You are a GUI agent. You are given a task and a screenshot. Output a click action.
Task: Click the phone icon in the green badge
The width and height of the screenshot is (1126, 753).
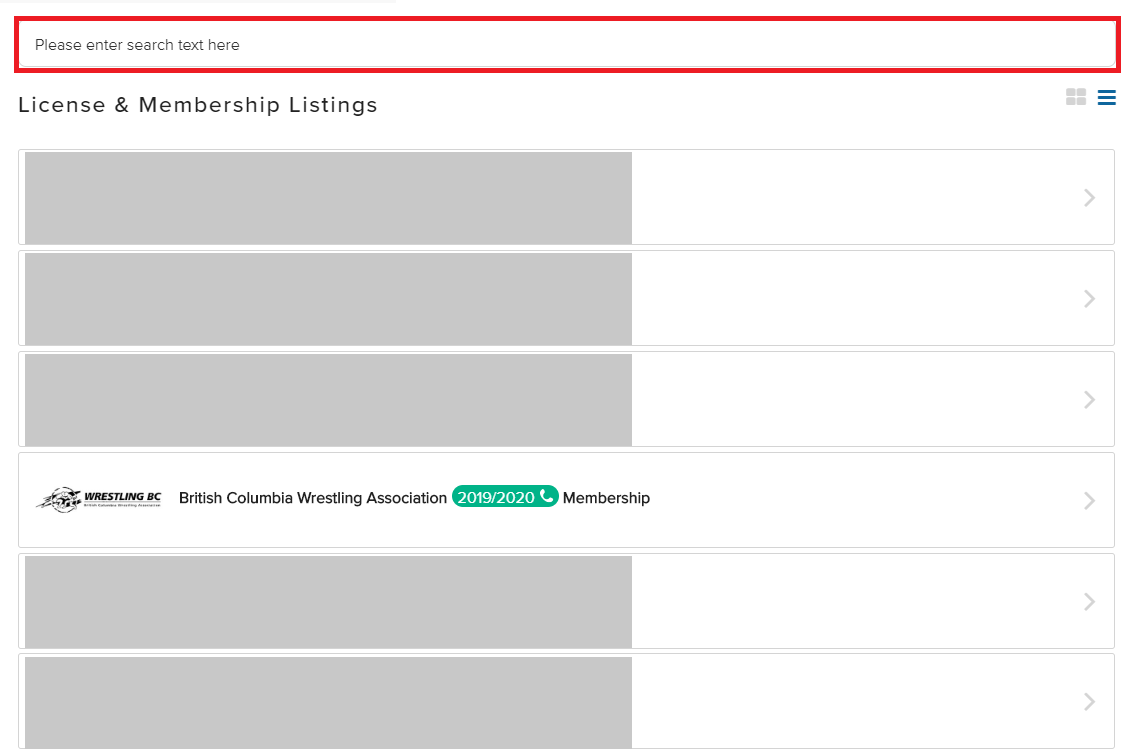[547, 496]
